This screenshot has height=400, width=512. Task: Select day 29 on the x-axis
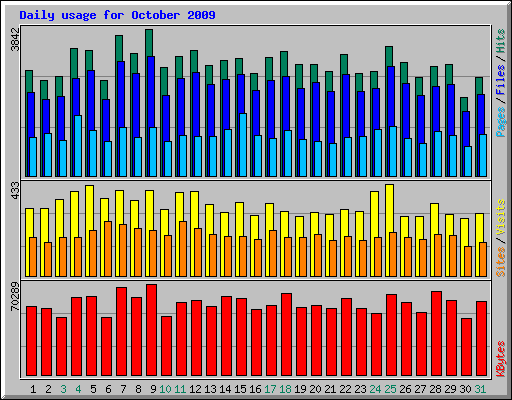pos(450,389)
